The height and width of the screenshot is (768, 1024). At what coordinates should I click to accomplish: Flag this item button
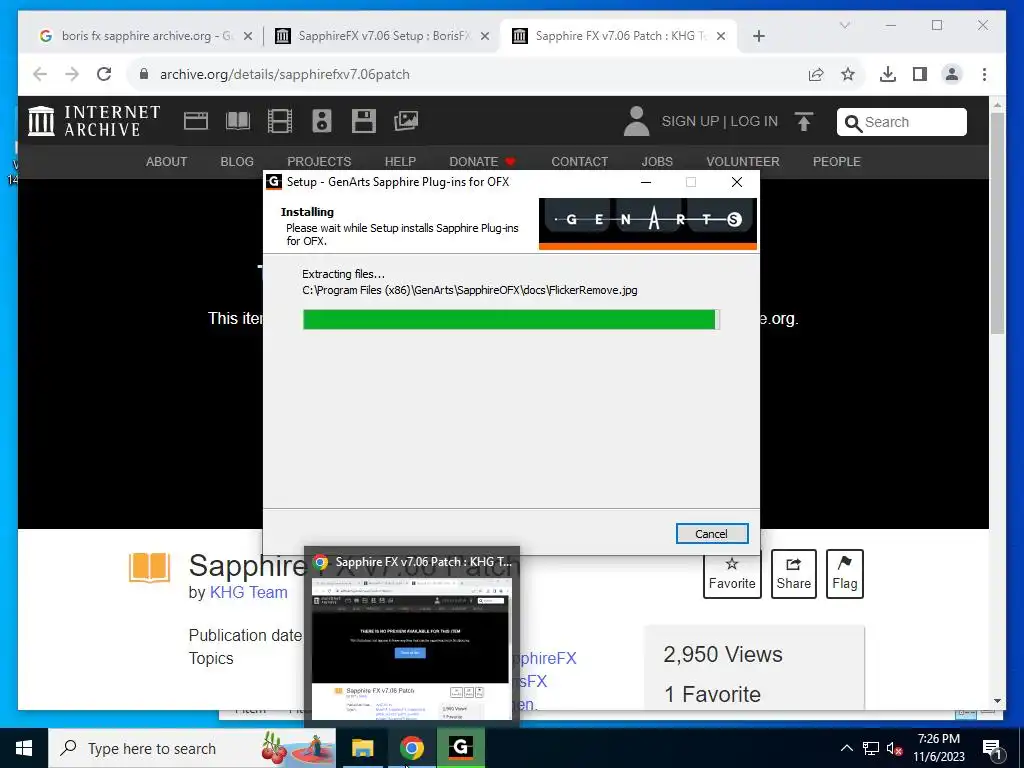(x=844, y=574)
